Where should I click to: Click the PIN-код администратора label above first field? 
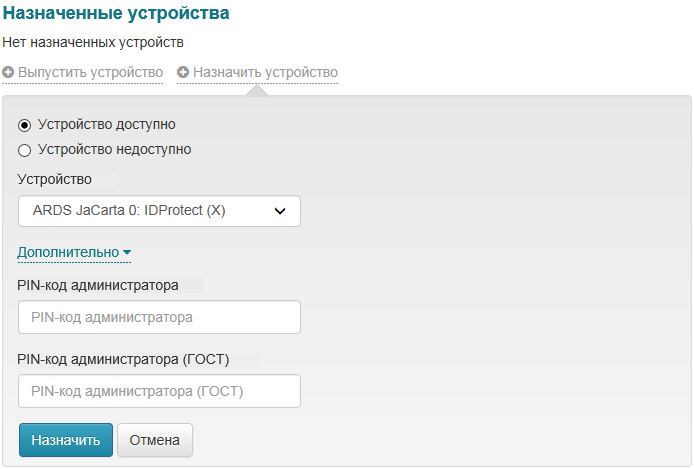[98, 285]
